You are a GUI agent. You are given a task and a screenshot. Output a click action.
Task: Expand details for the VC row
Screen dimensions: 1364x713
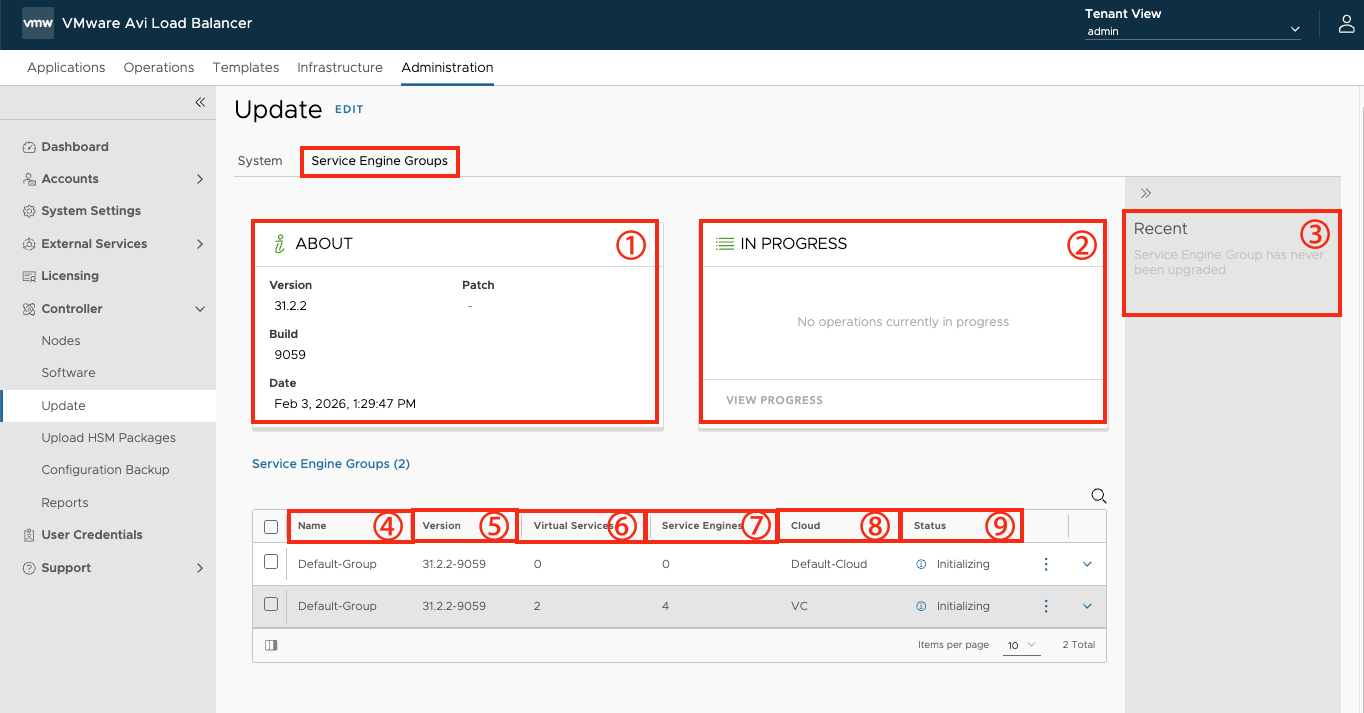(1087, 606)
